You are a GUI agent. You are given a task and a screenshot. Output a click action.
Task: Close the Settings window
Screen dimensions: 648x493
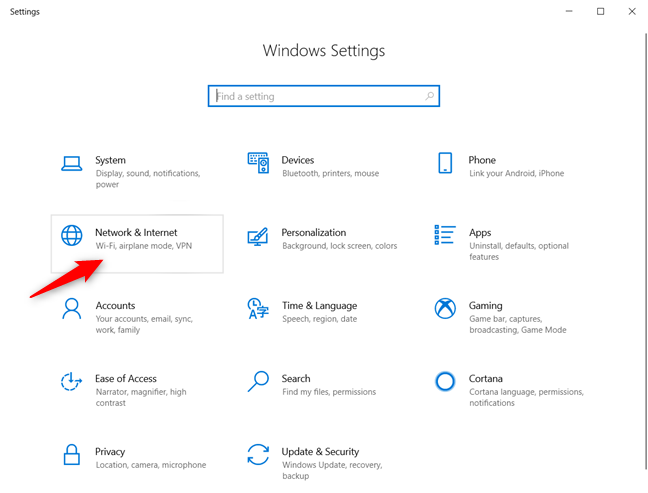632,11
